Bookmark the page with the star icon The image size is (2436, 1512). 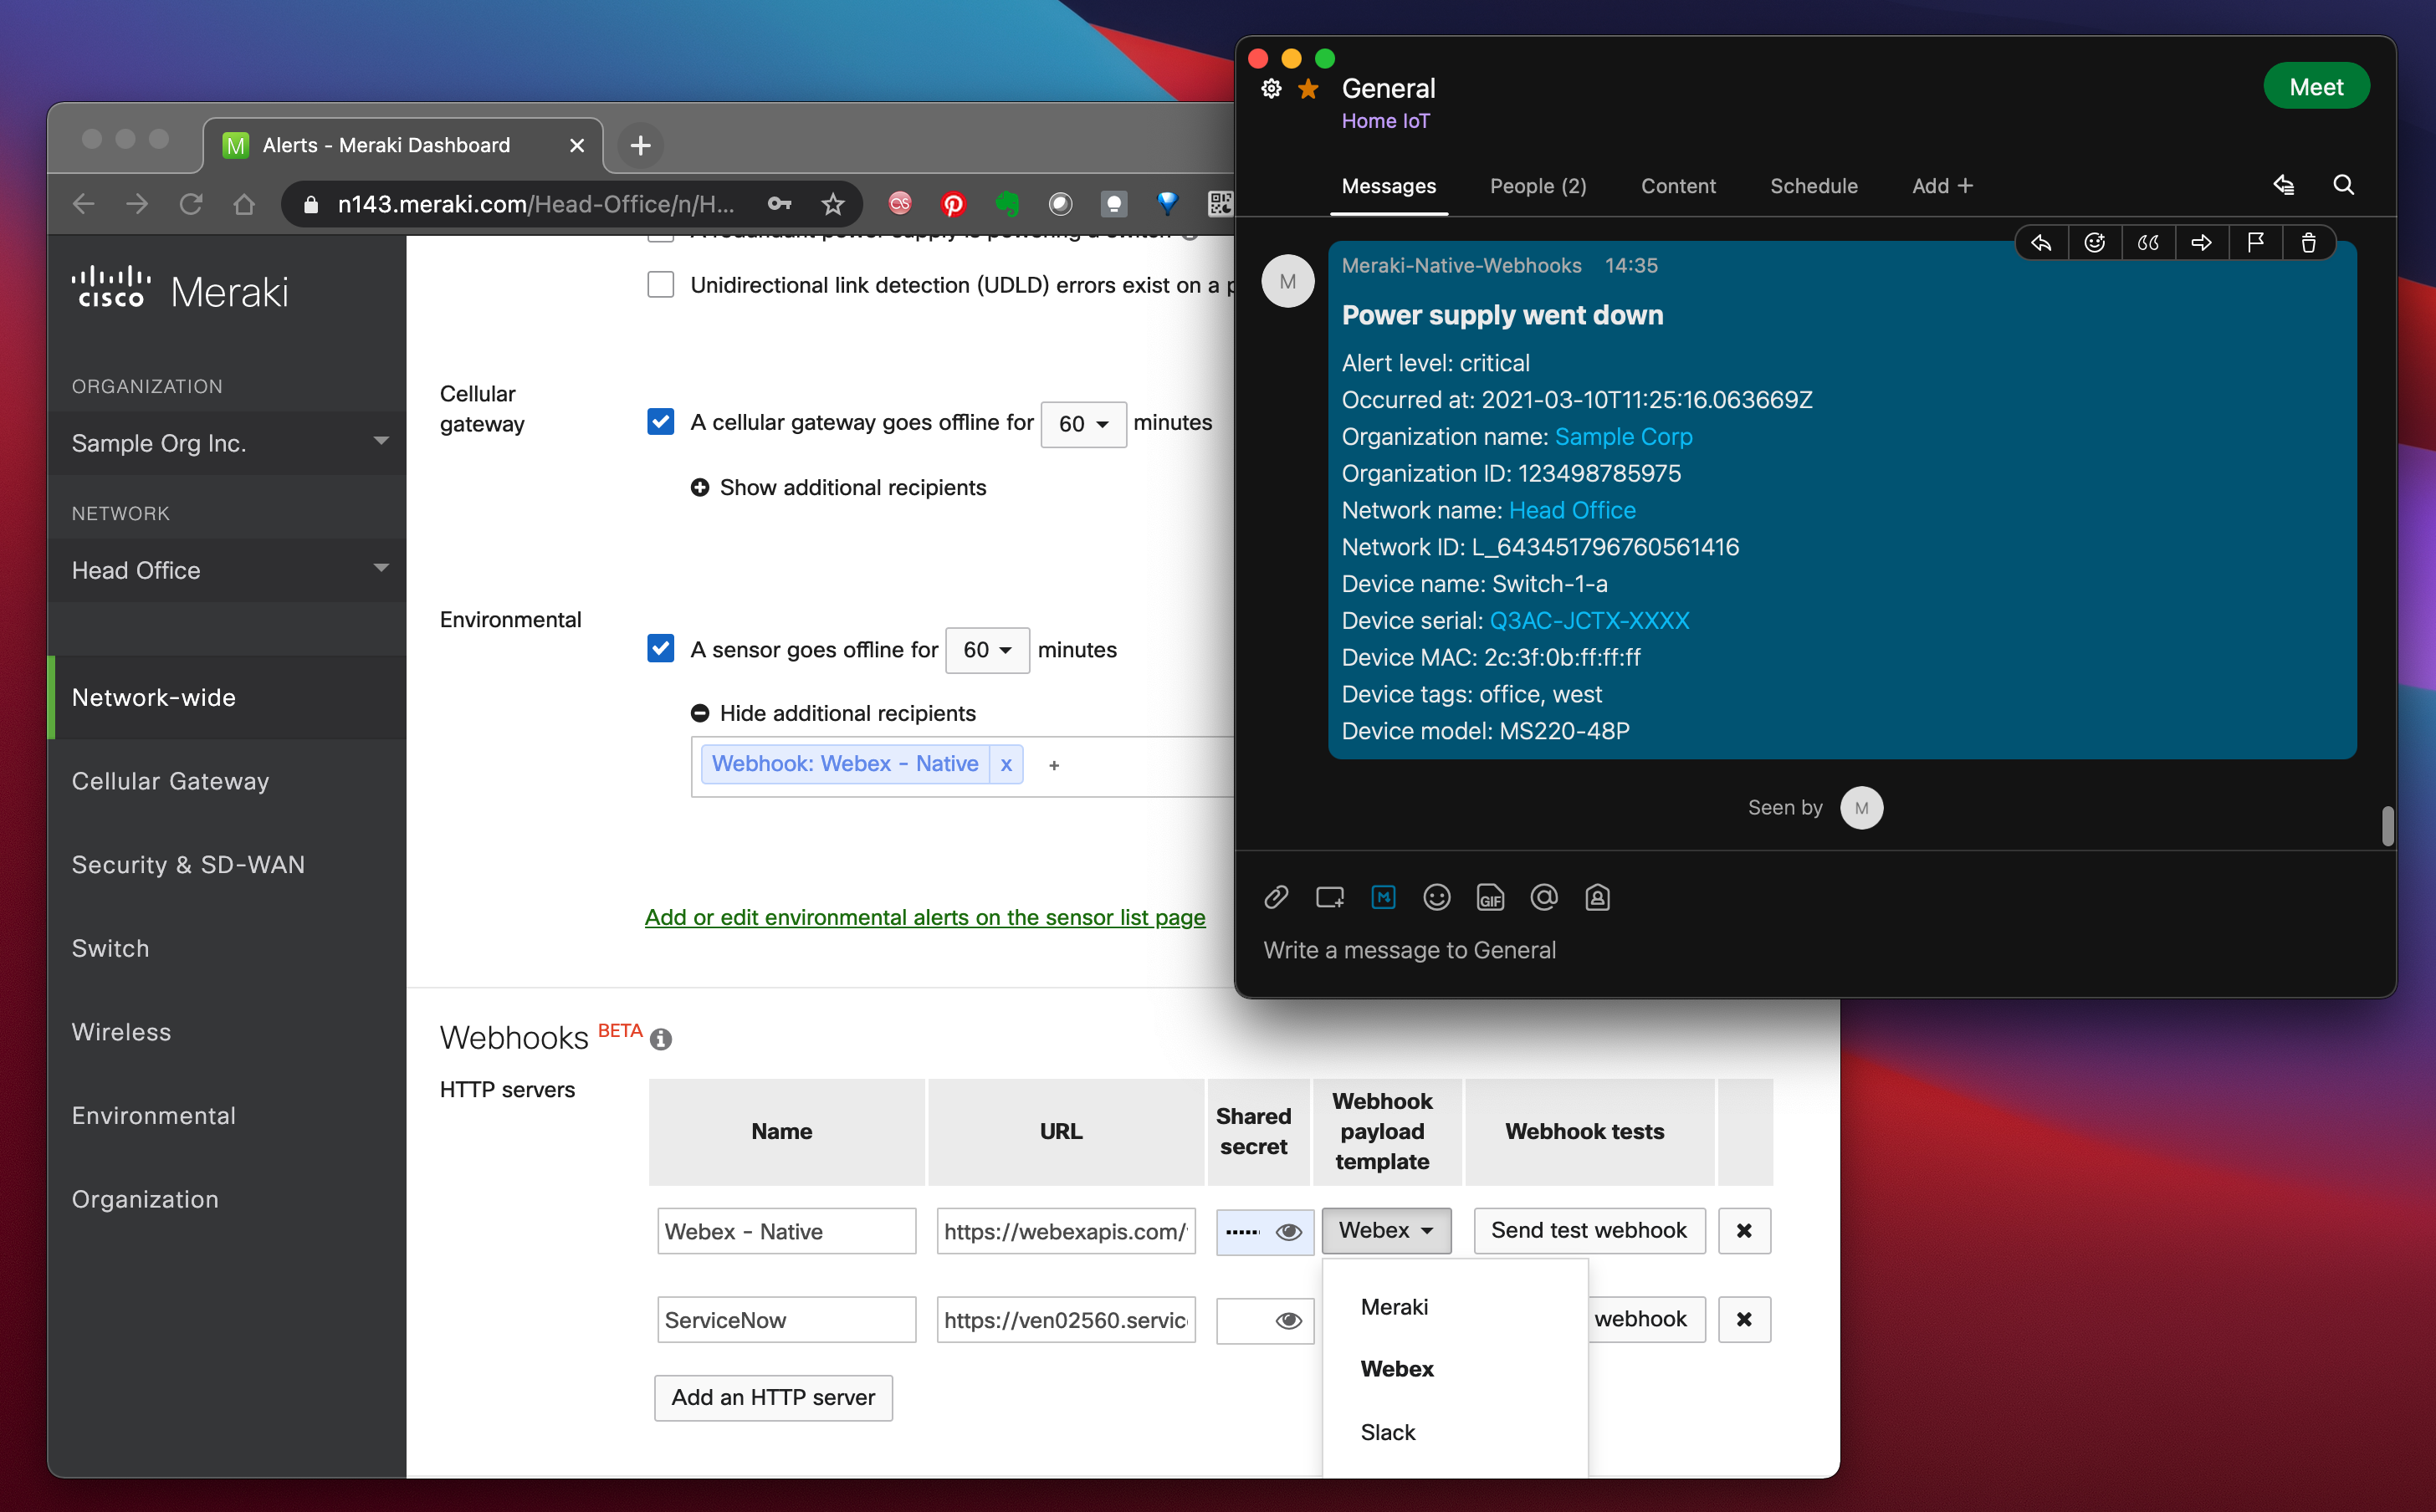(x=832, y=204)
